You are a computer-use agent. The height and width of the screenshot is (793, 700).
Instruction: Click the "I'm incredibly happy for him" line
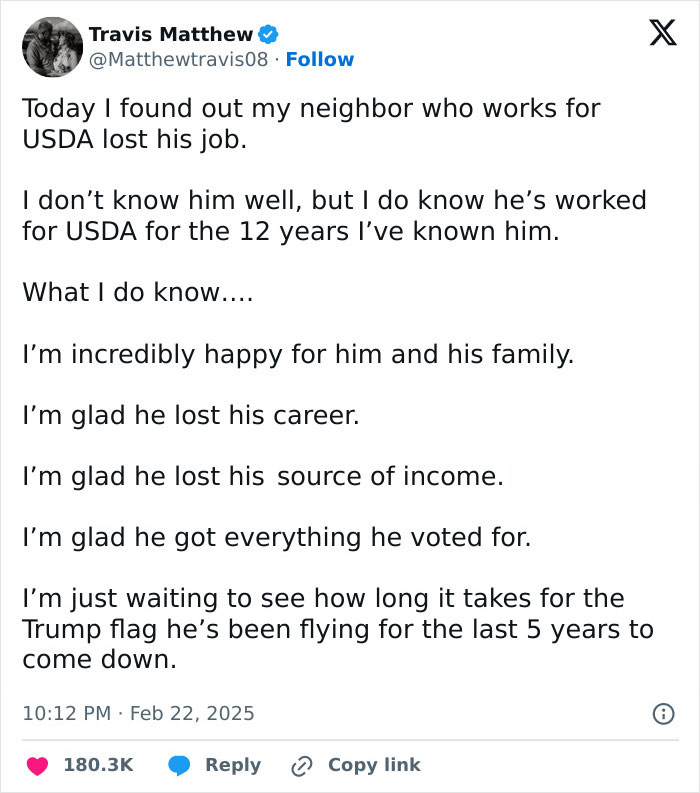point(298,354)
